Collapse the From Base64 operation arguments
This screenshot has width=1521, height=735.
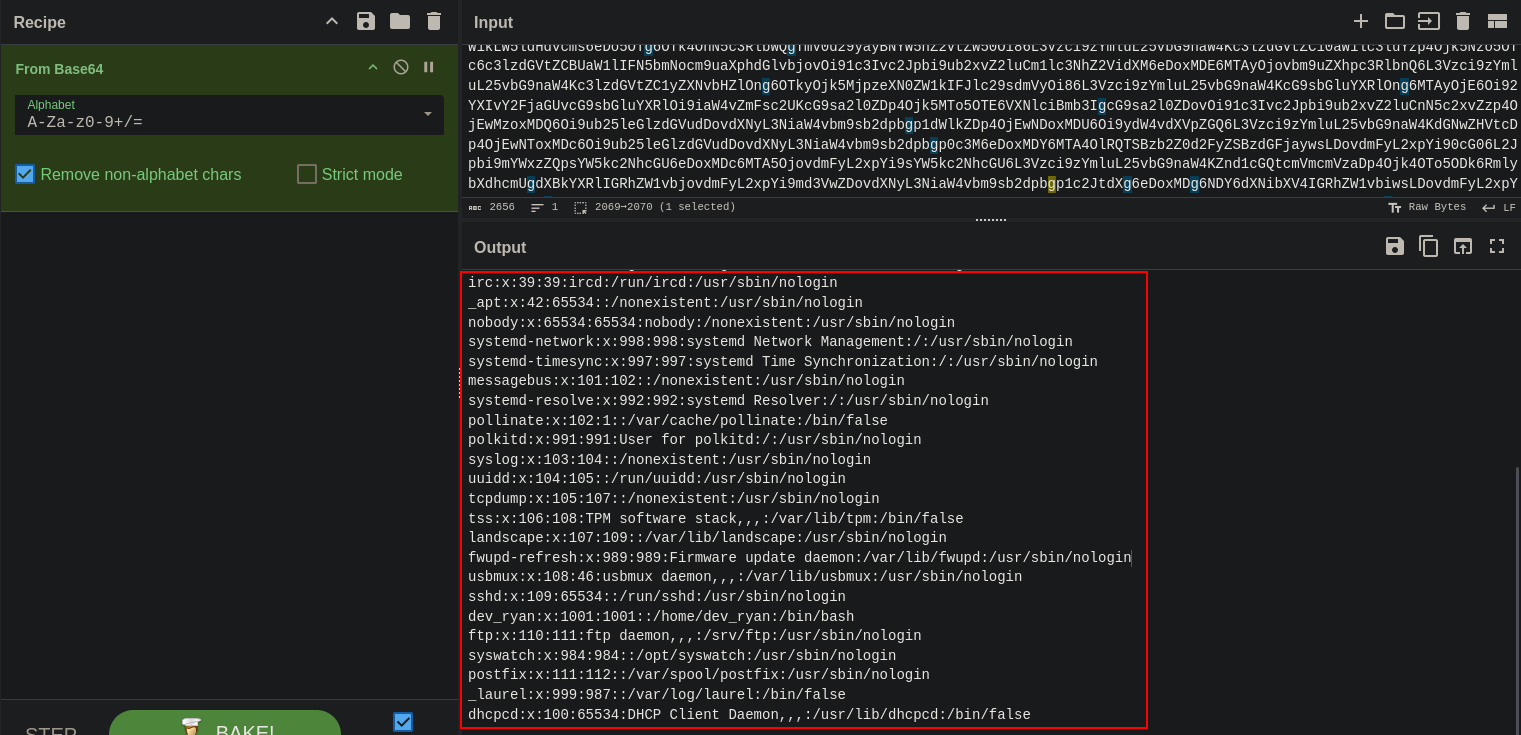pos(373,67)
